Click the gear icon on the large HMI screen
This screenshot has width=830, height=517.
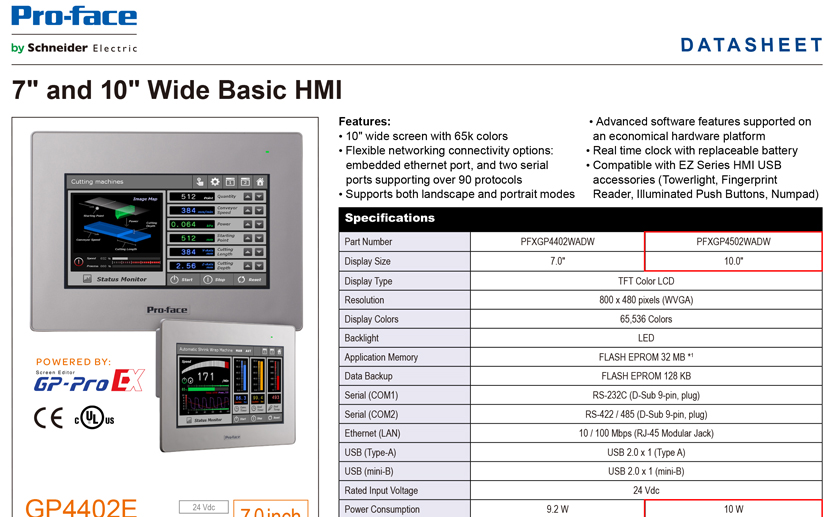215,182
